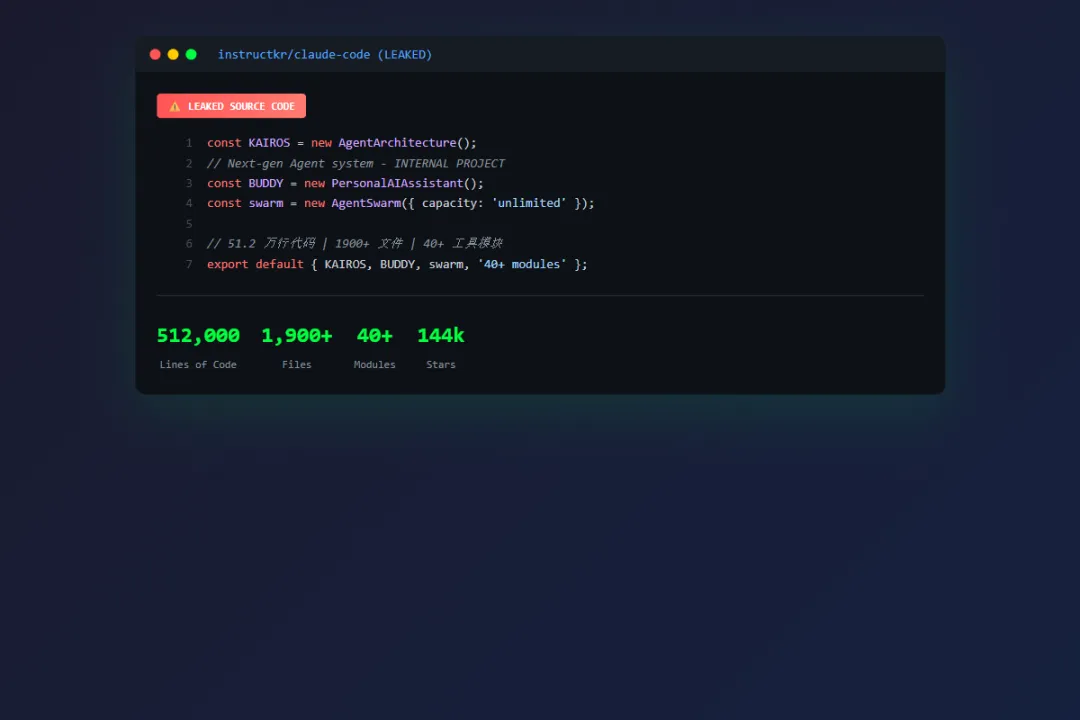Click code line 1 with KAIROS AgentArchitecture
1080x720 pixels.
tap(342, 143)
